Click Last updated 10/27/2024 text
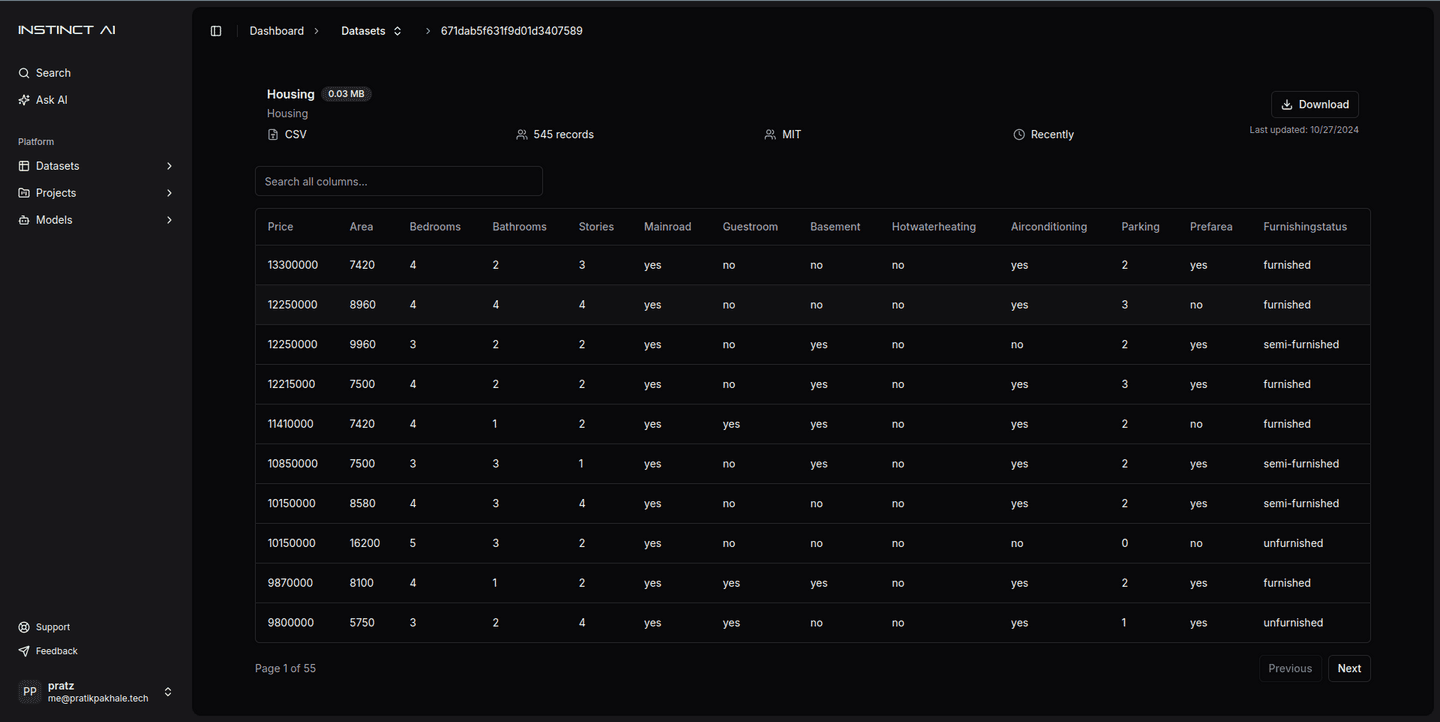Image resolution: width=1440 pixels, height=722 pixels. 1304,130
